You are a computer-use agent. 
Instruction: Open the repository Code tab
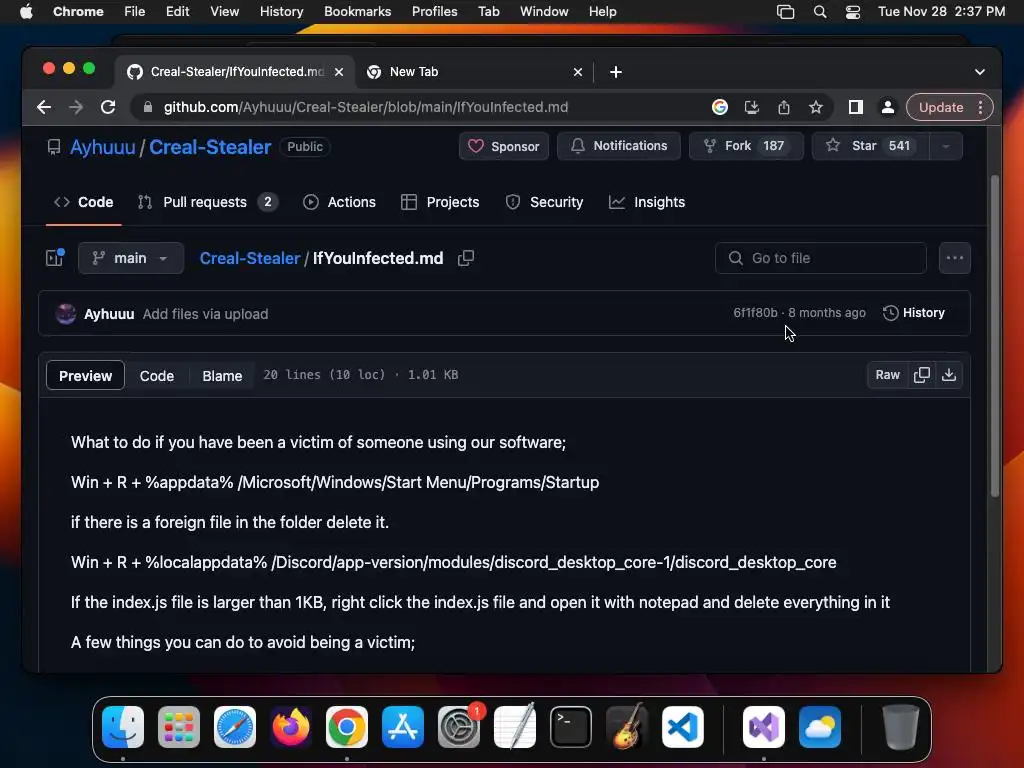[84, 202]
